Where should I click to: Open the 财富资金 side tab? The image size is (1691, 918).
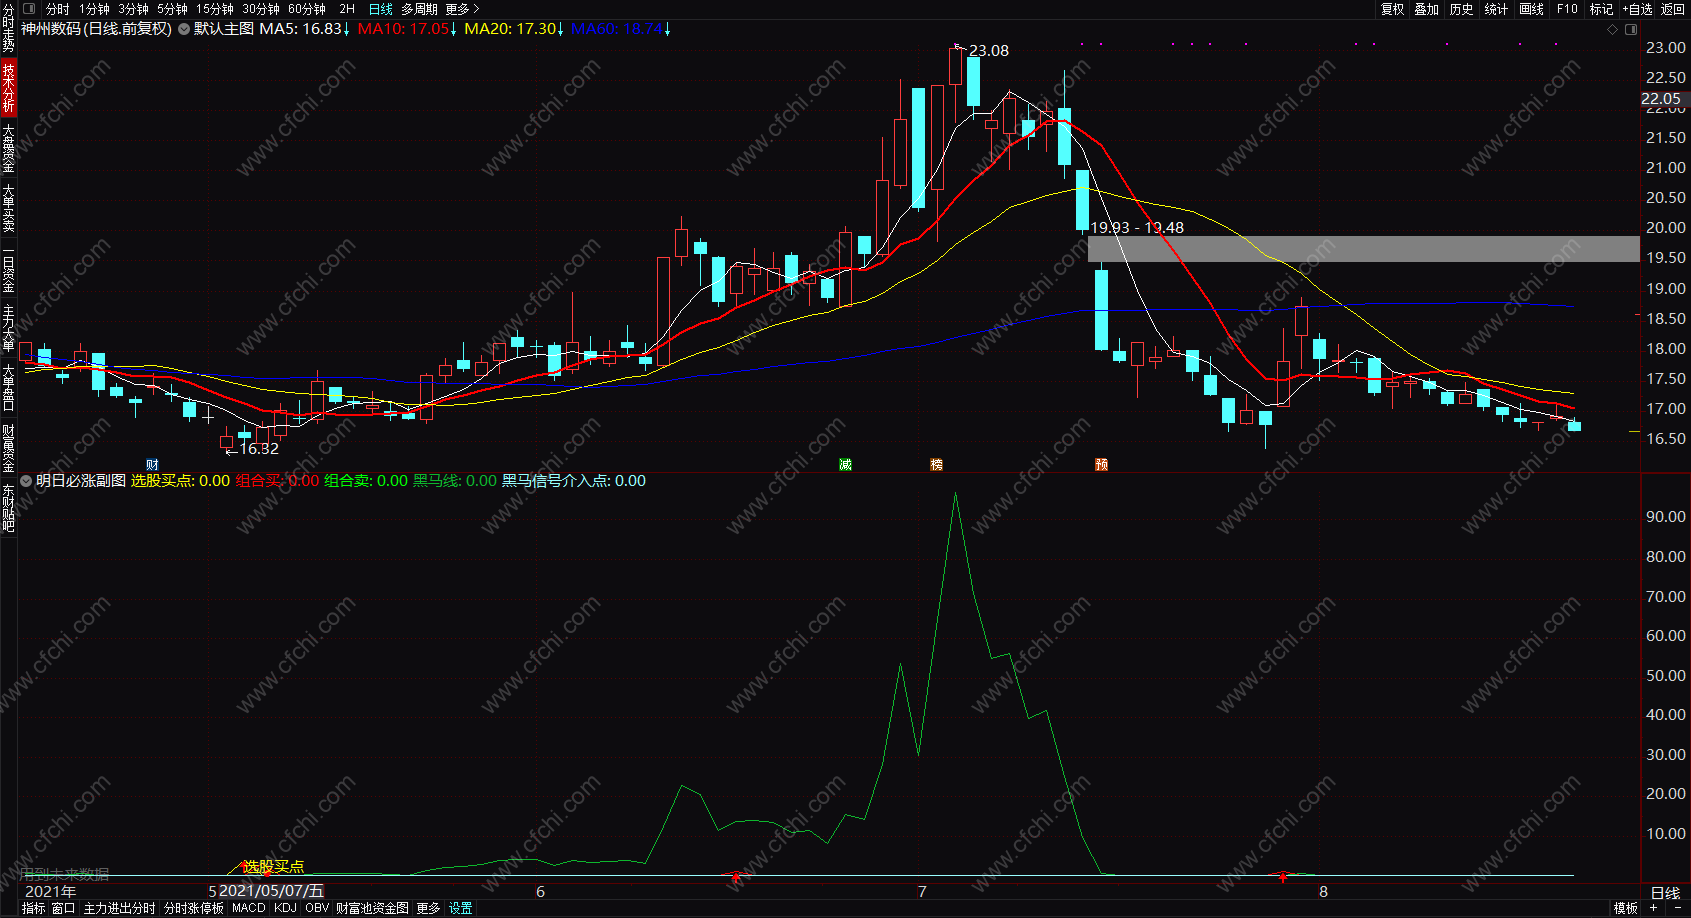pos(8,448)
